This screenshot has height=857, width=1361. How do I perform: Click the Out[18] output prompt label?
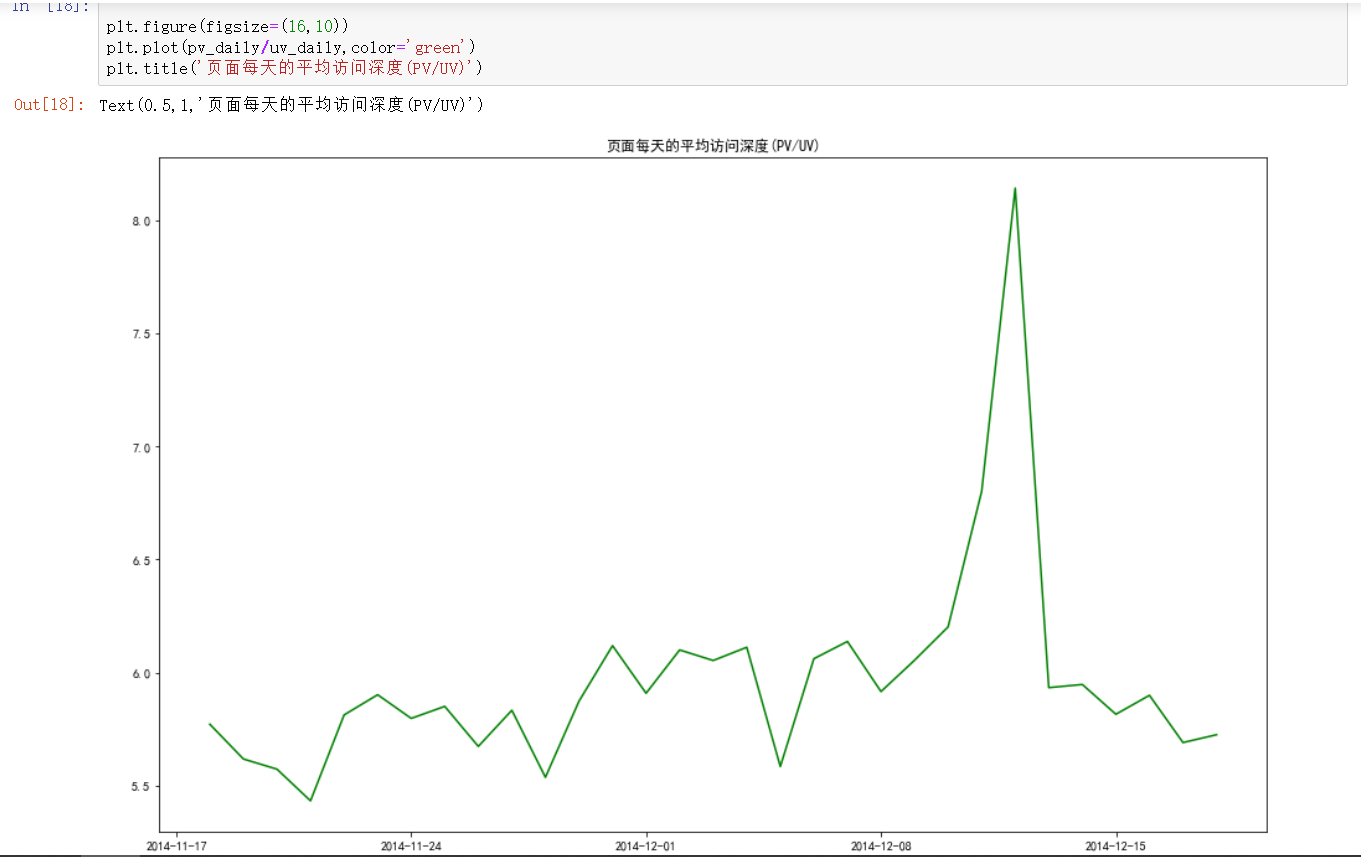tap(49, 104)
